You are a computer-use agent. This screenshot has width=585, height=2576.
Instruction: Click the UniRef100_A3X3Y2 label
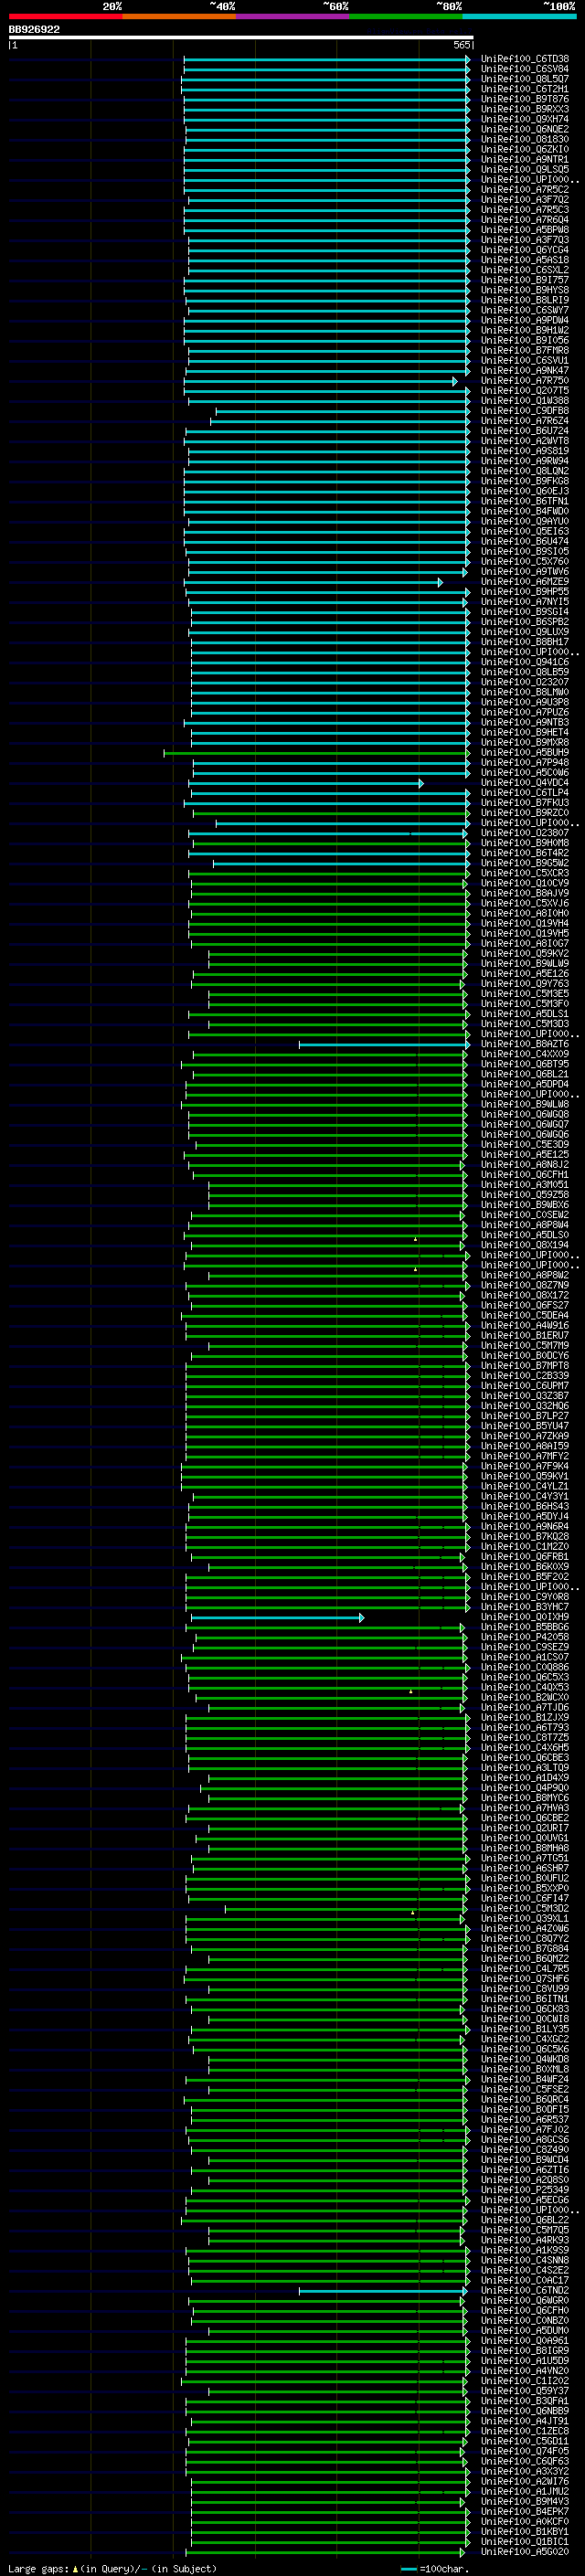[525, 2470]
